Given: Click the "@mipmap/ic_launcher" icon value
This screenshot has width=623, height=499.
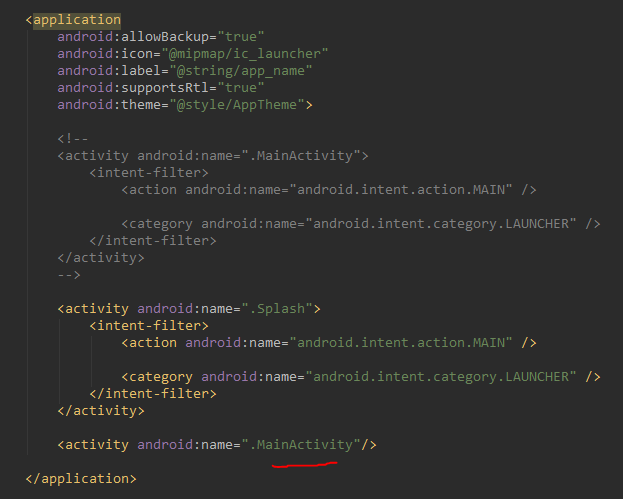Looking at the screenshot, I should tap(245, 54).
